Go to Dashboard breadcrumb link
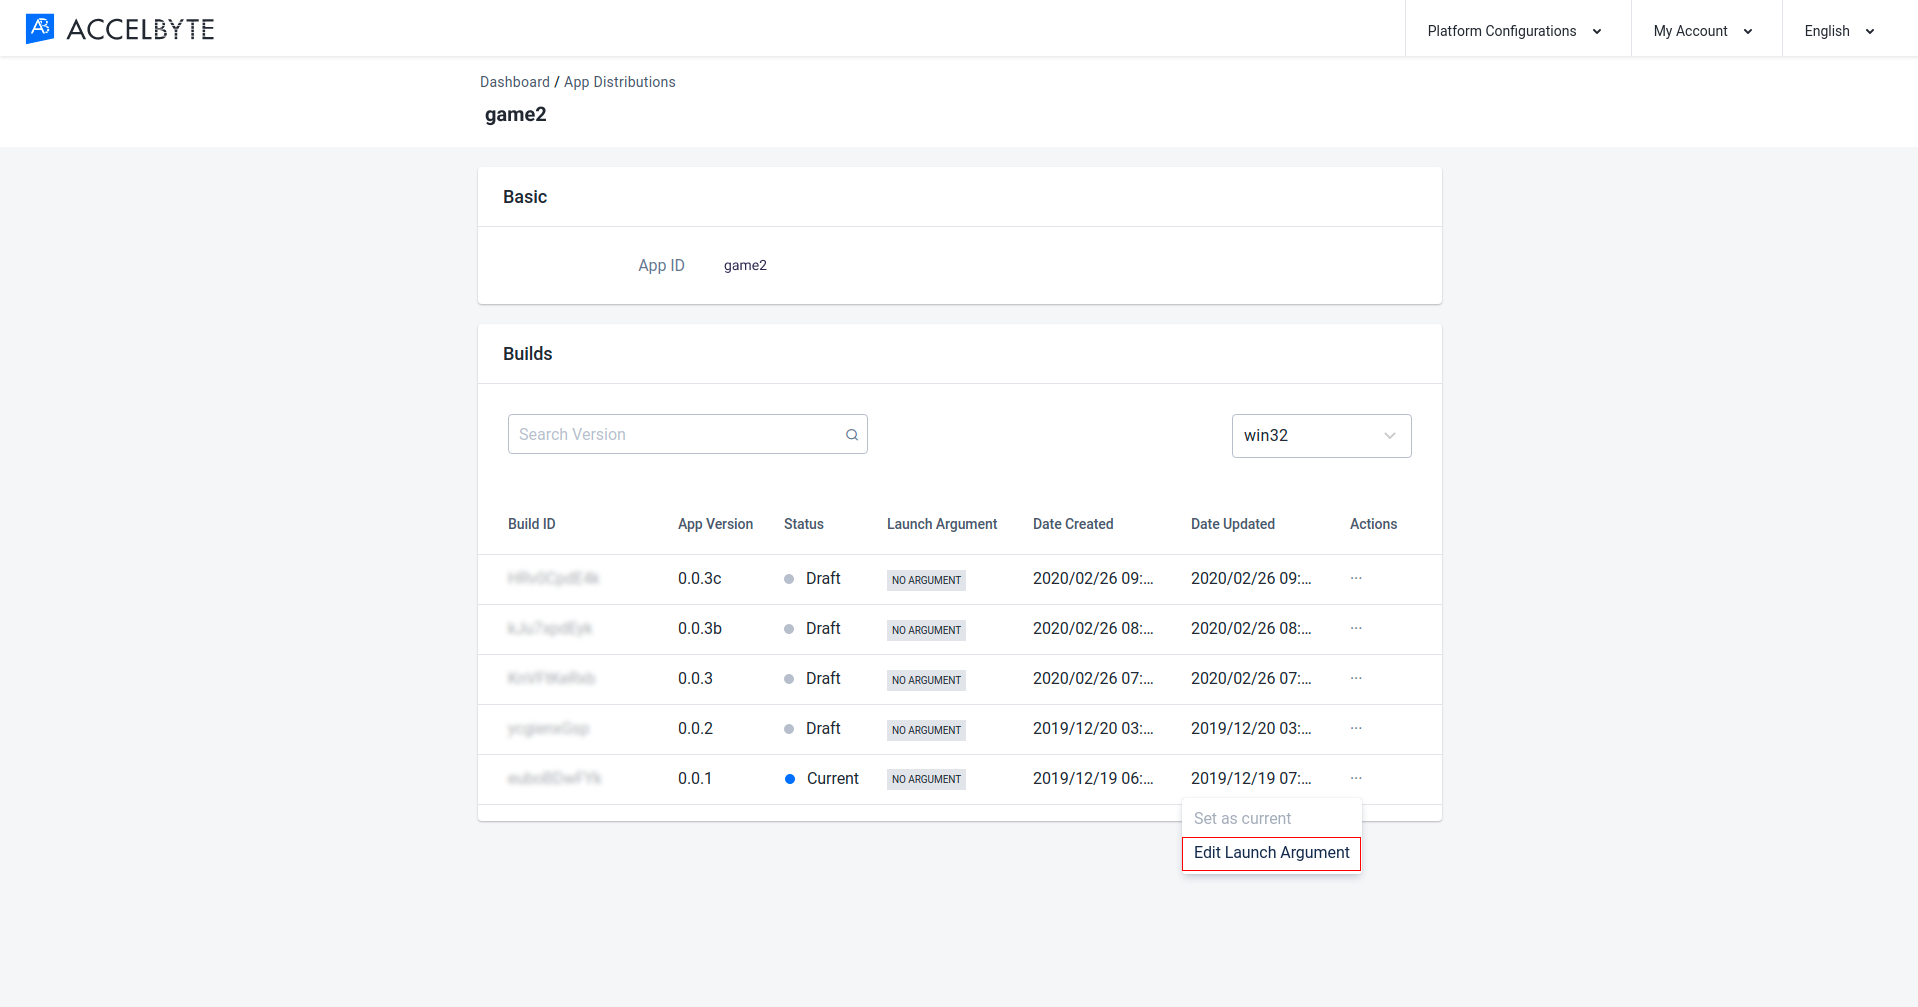 (x=515, y=82)
